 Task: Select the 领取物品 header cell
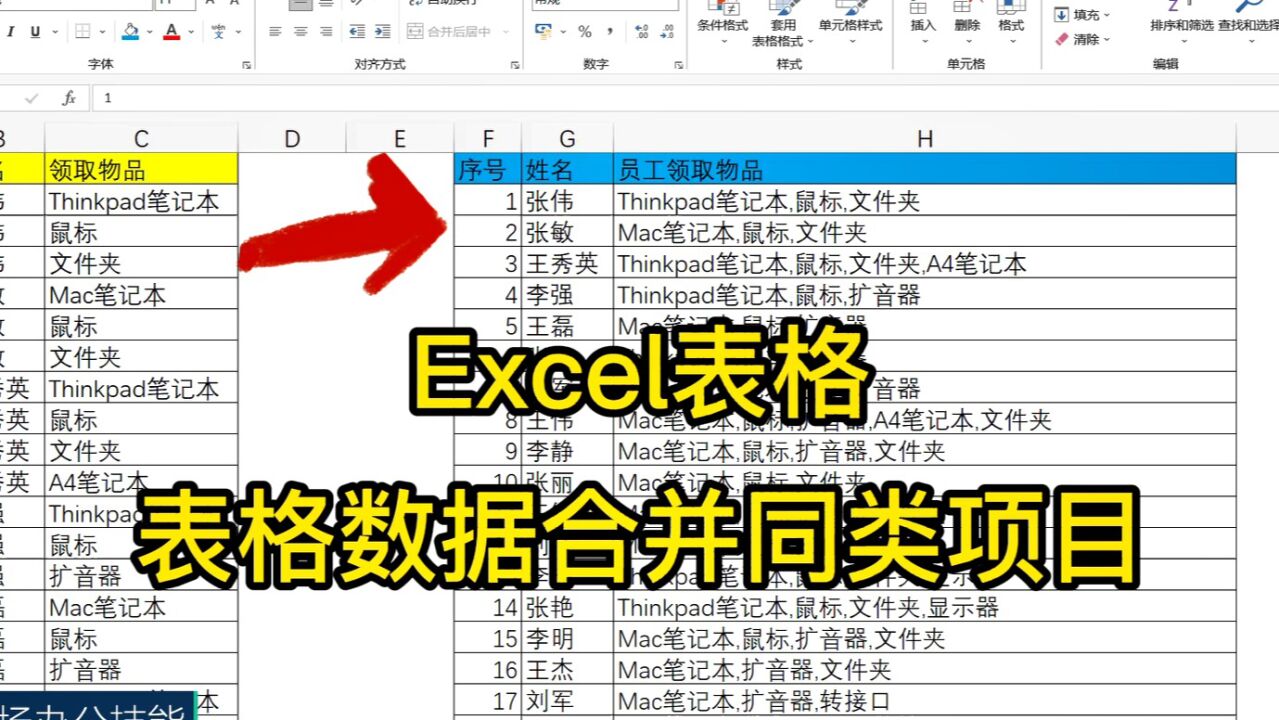click(x=141, y=169)
